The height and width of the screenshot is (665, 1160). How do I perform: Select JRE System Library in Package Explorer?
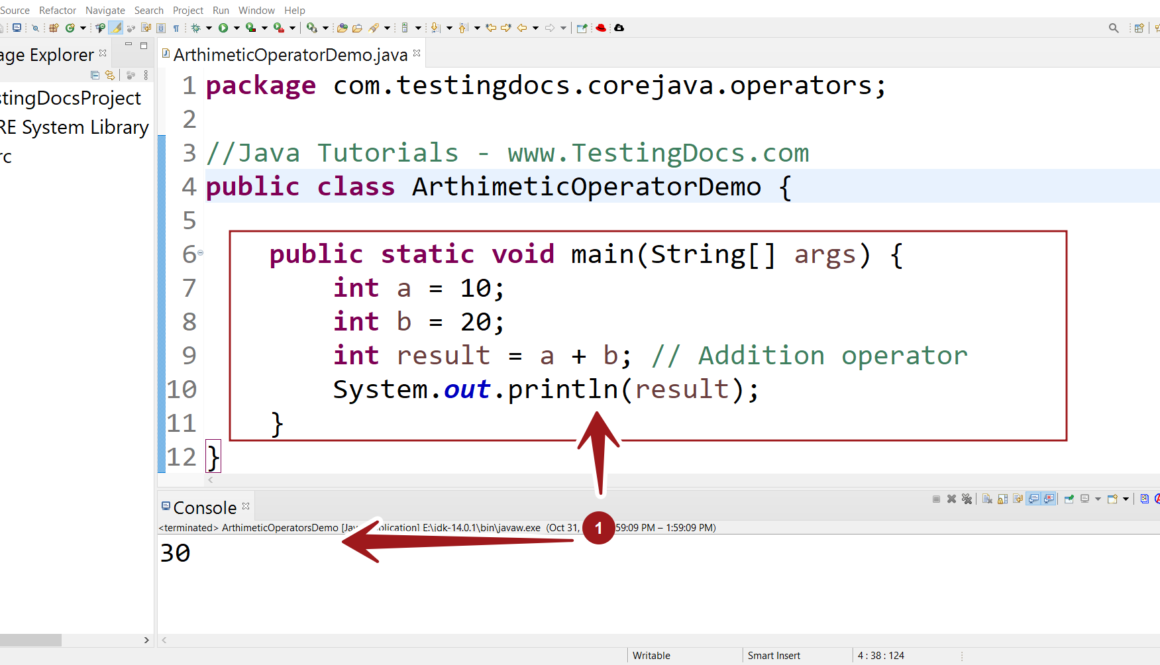point(75,127)
